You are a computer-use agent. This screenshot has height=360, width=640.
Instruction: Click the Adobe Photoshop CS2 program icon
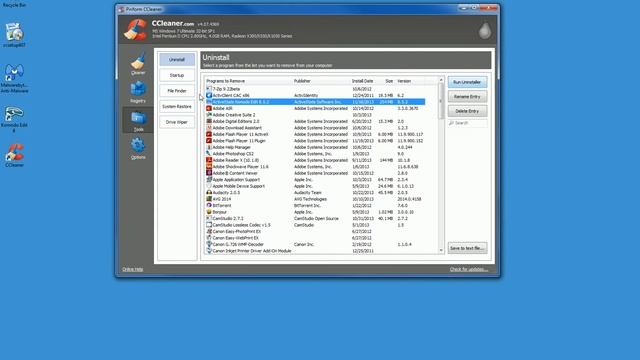coord(209,153)
